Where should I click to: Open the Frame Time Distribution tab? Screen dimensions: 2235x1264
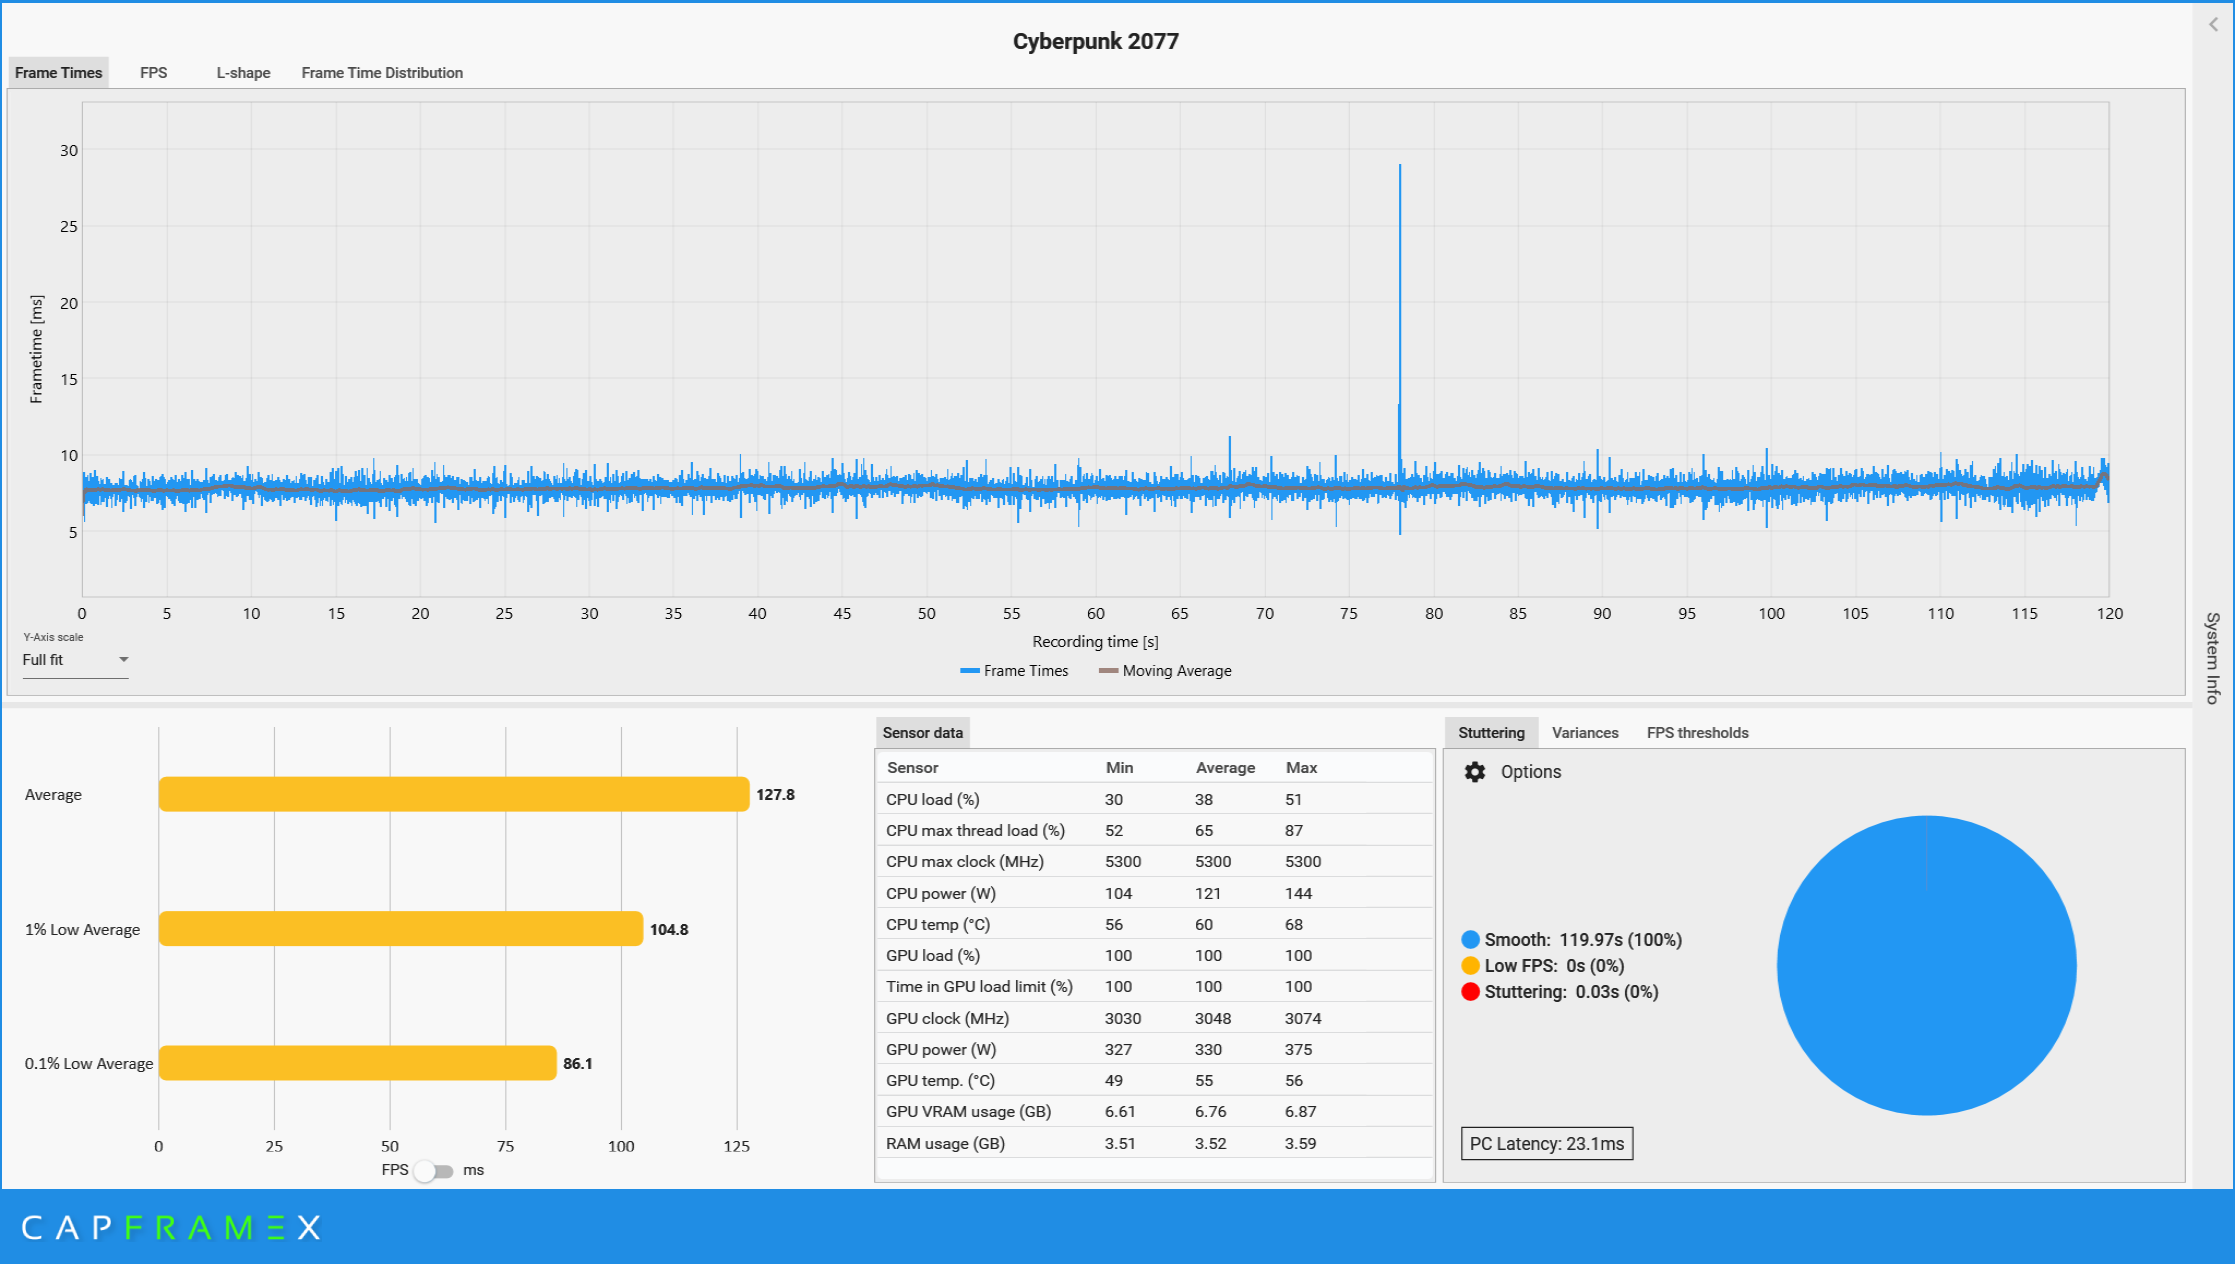pos(382,73)
